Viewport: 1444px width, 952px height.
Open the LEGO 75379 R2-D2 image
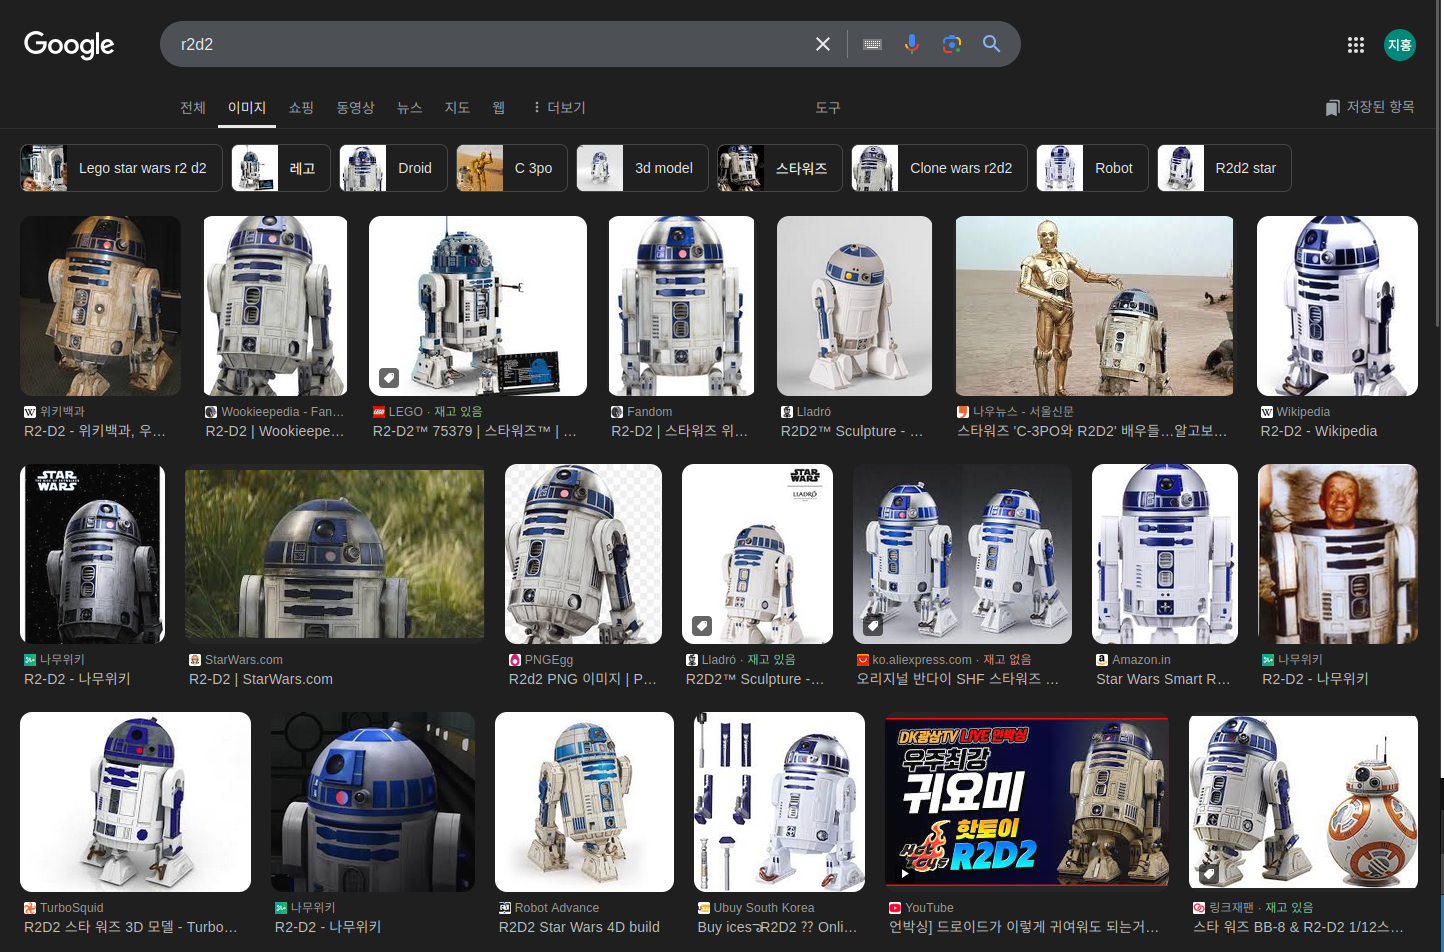(478, 306)
